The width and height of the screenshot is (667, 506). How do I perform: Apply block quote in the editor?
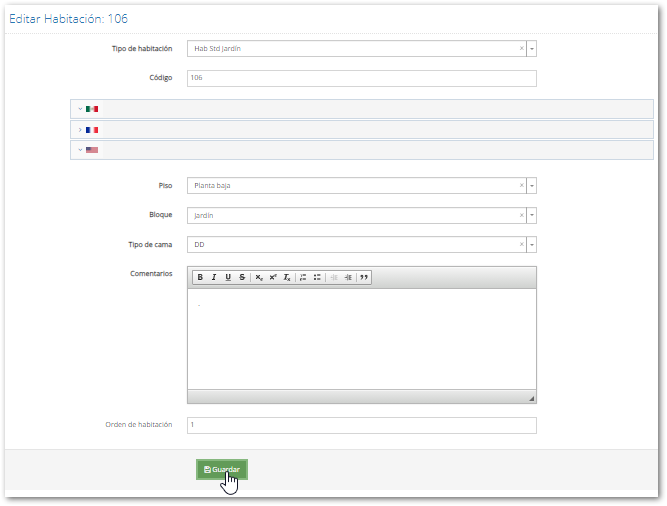[x=364, y=277]
